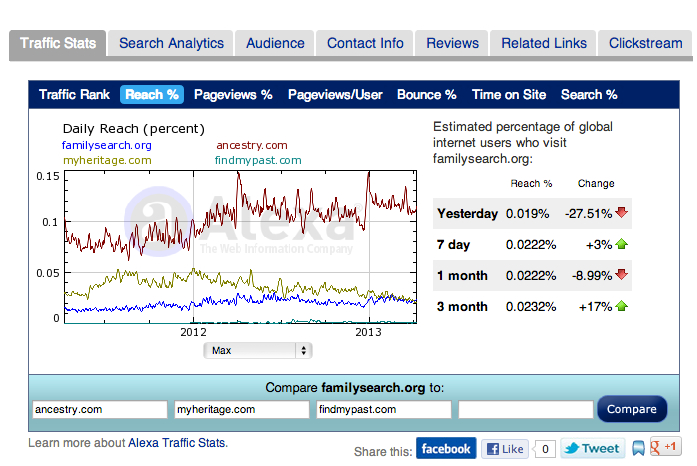Screen dimensions: 697x466
Task: Click the 7 day green up arrow icon
Action: coord(621,244)
